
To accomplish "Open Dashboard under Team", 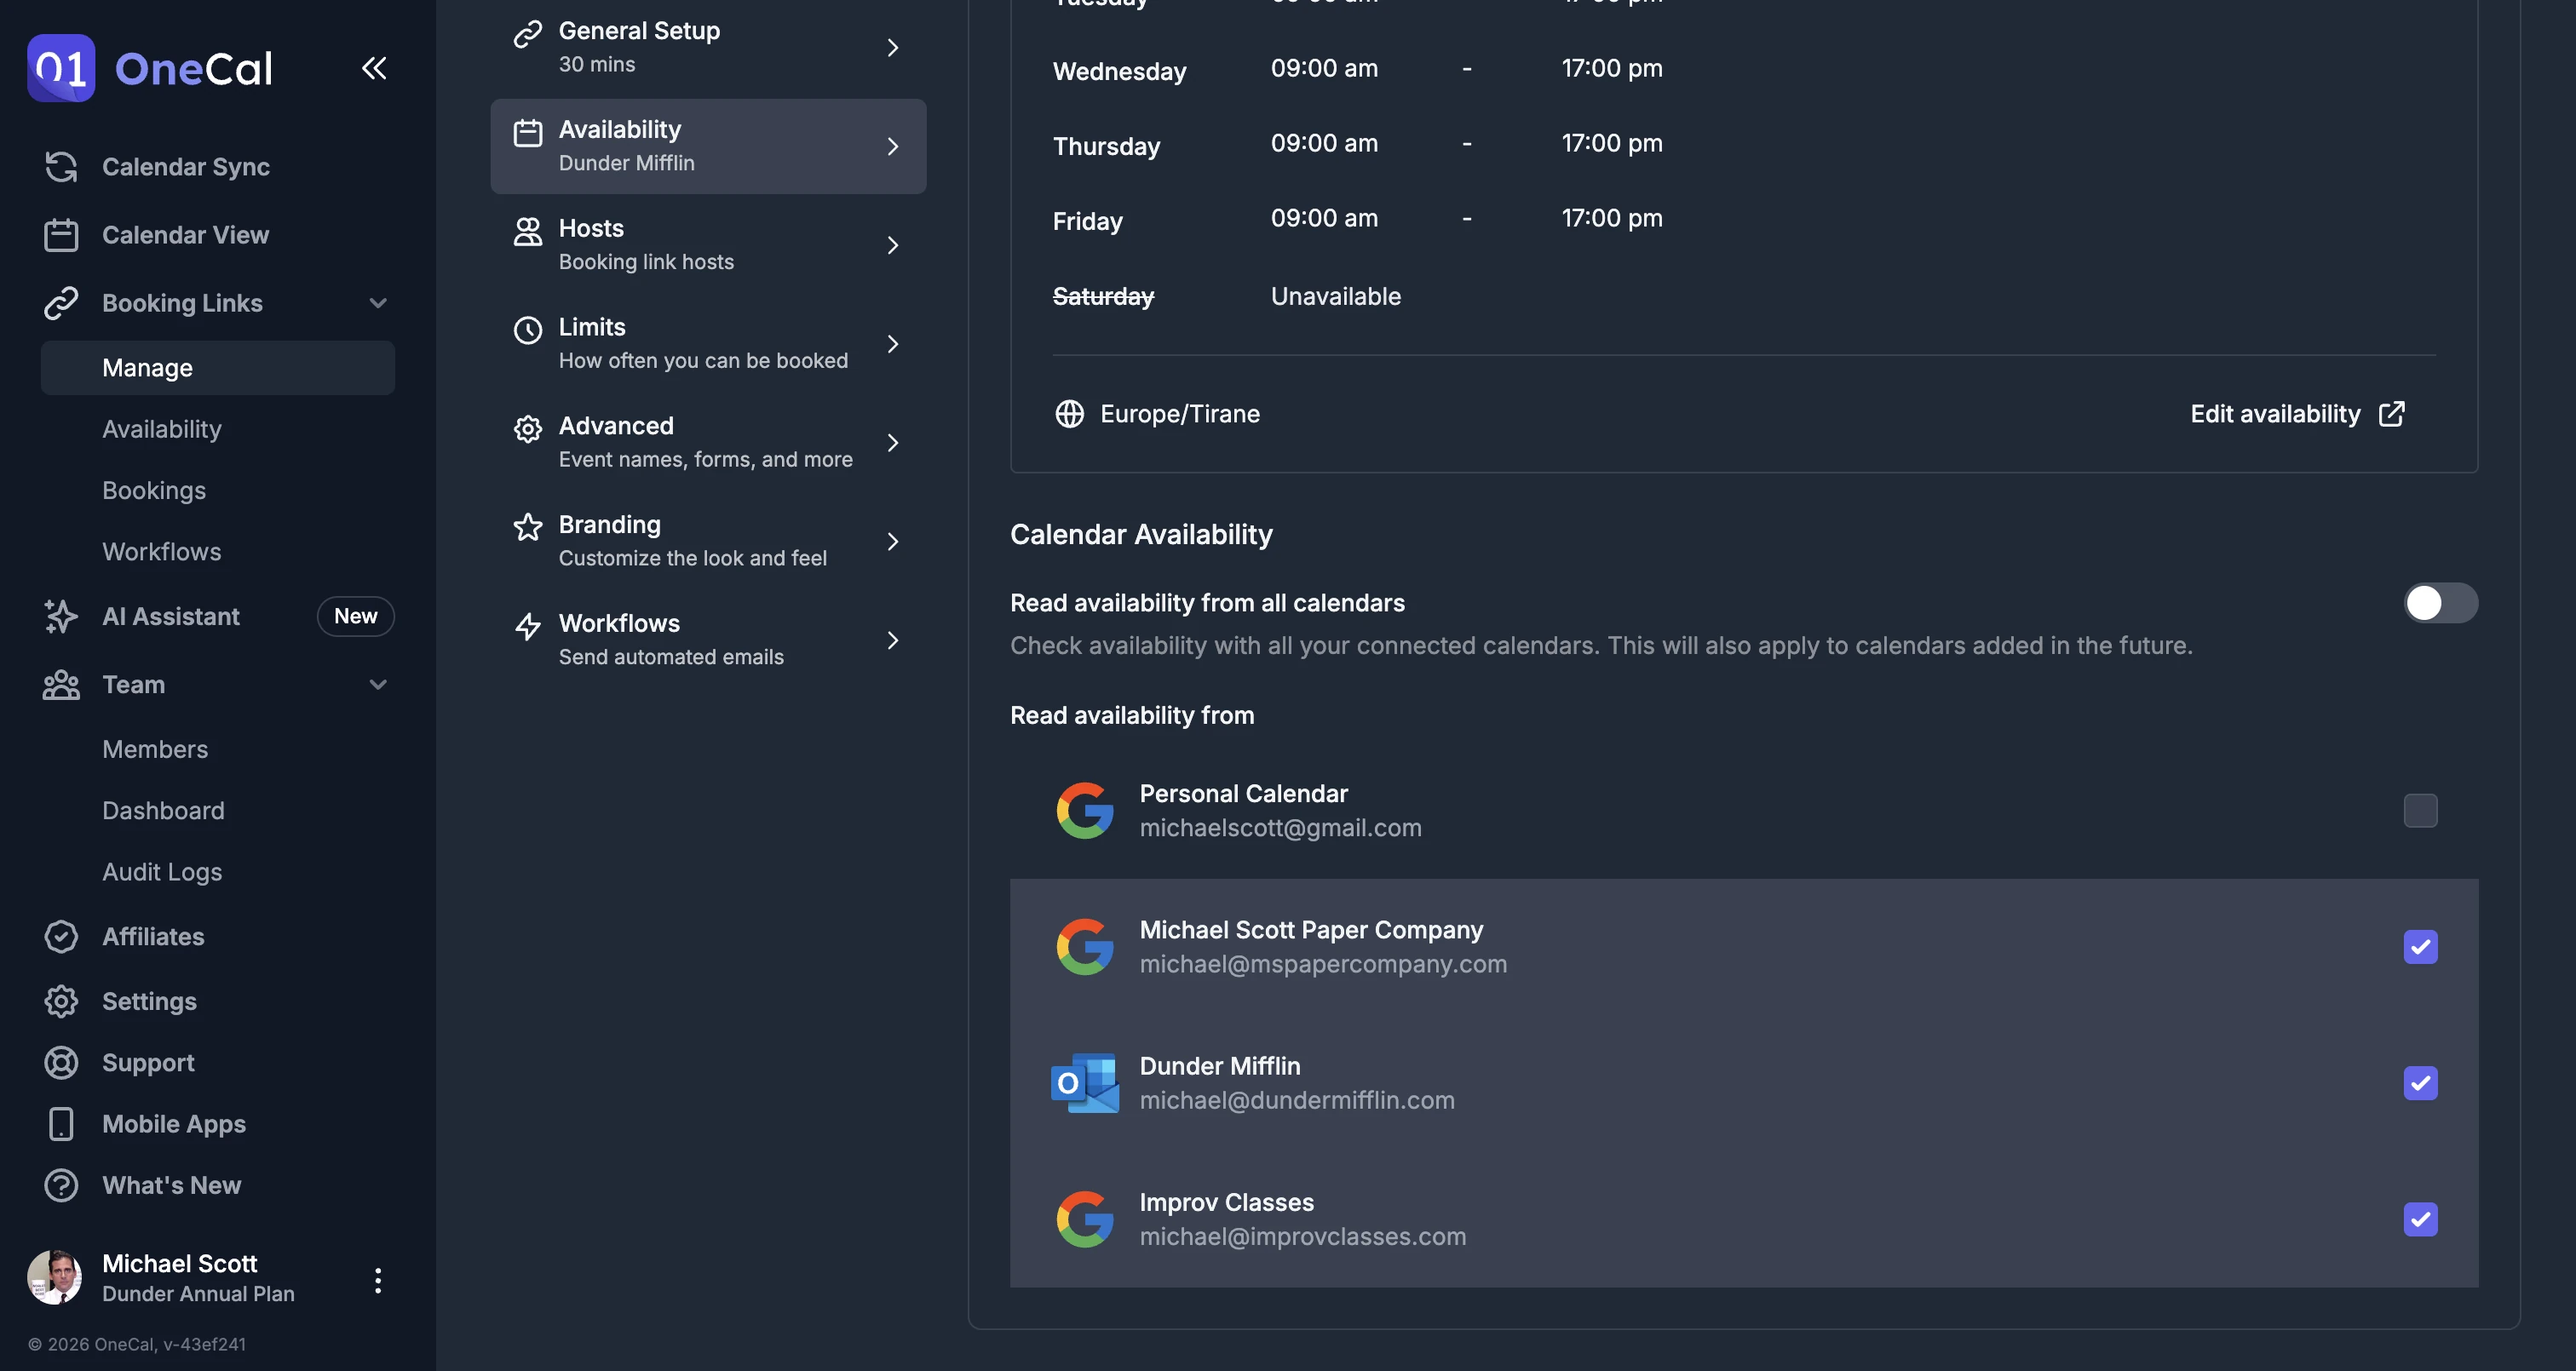I will 163,811.
